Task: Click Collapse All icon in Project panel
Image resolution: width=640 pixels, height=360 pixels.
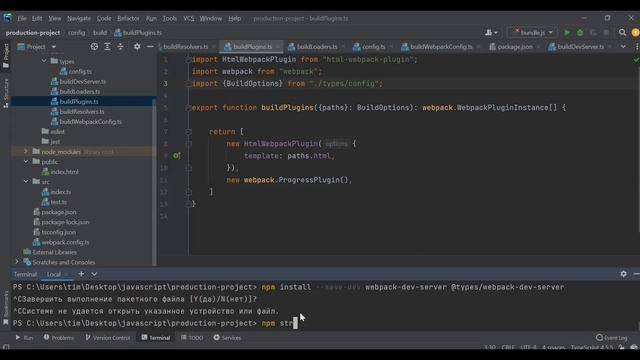Action: (120, 47)
